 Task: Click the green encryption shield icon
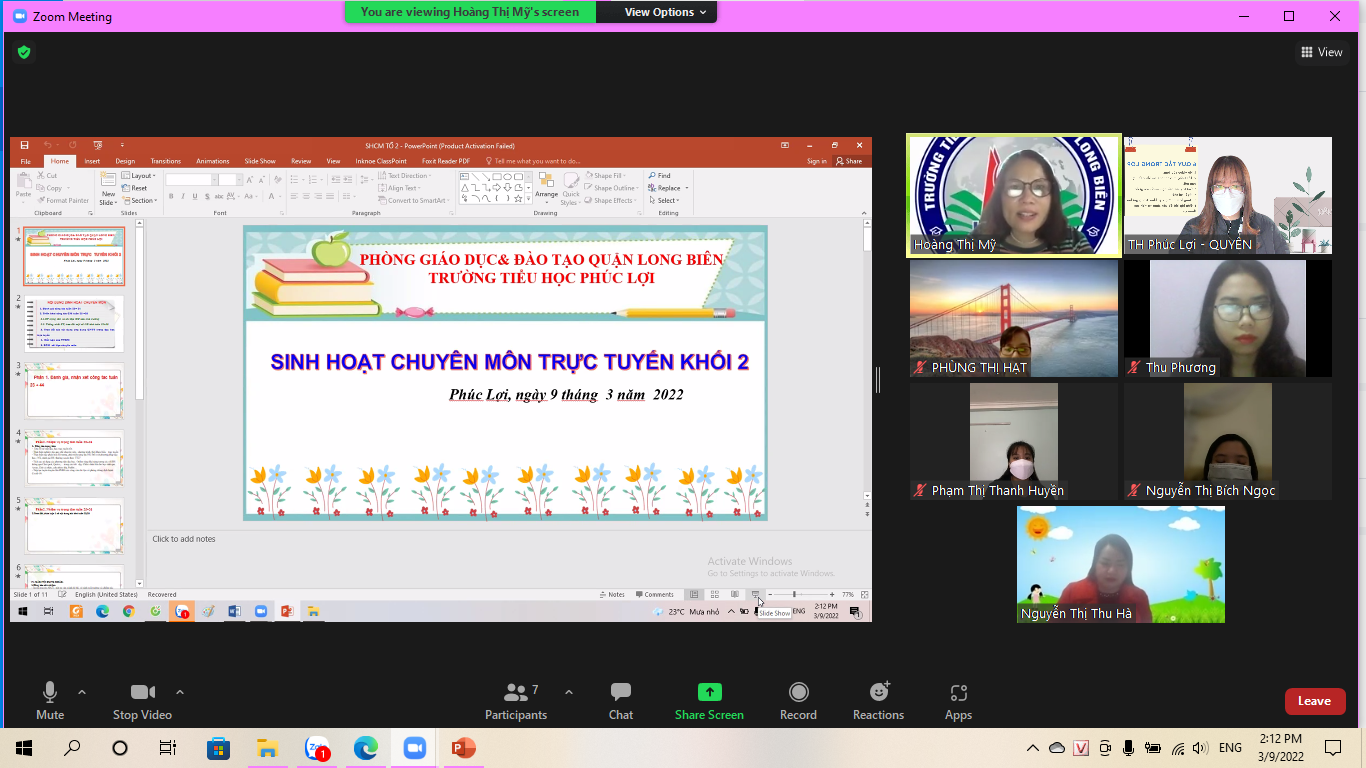pyautogui.click(x=24, y=52)
